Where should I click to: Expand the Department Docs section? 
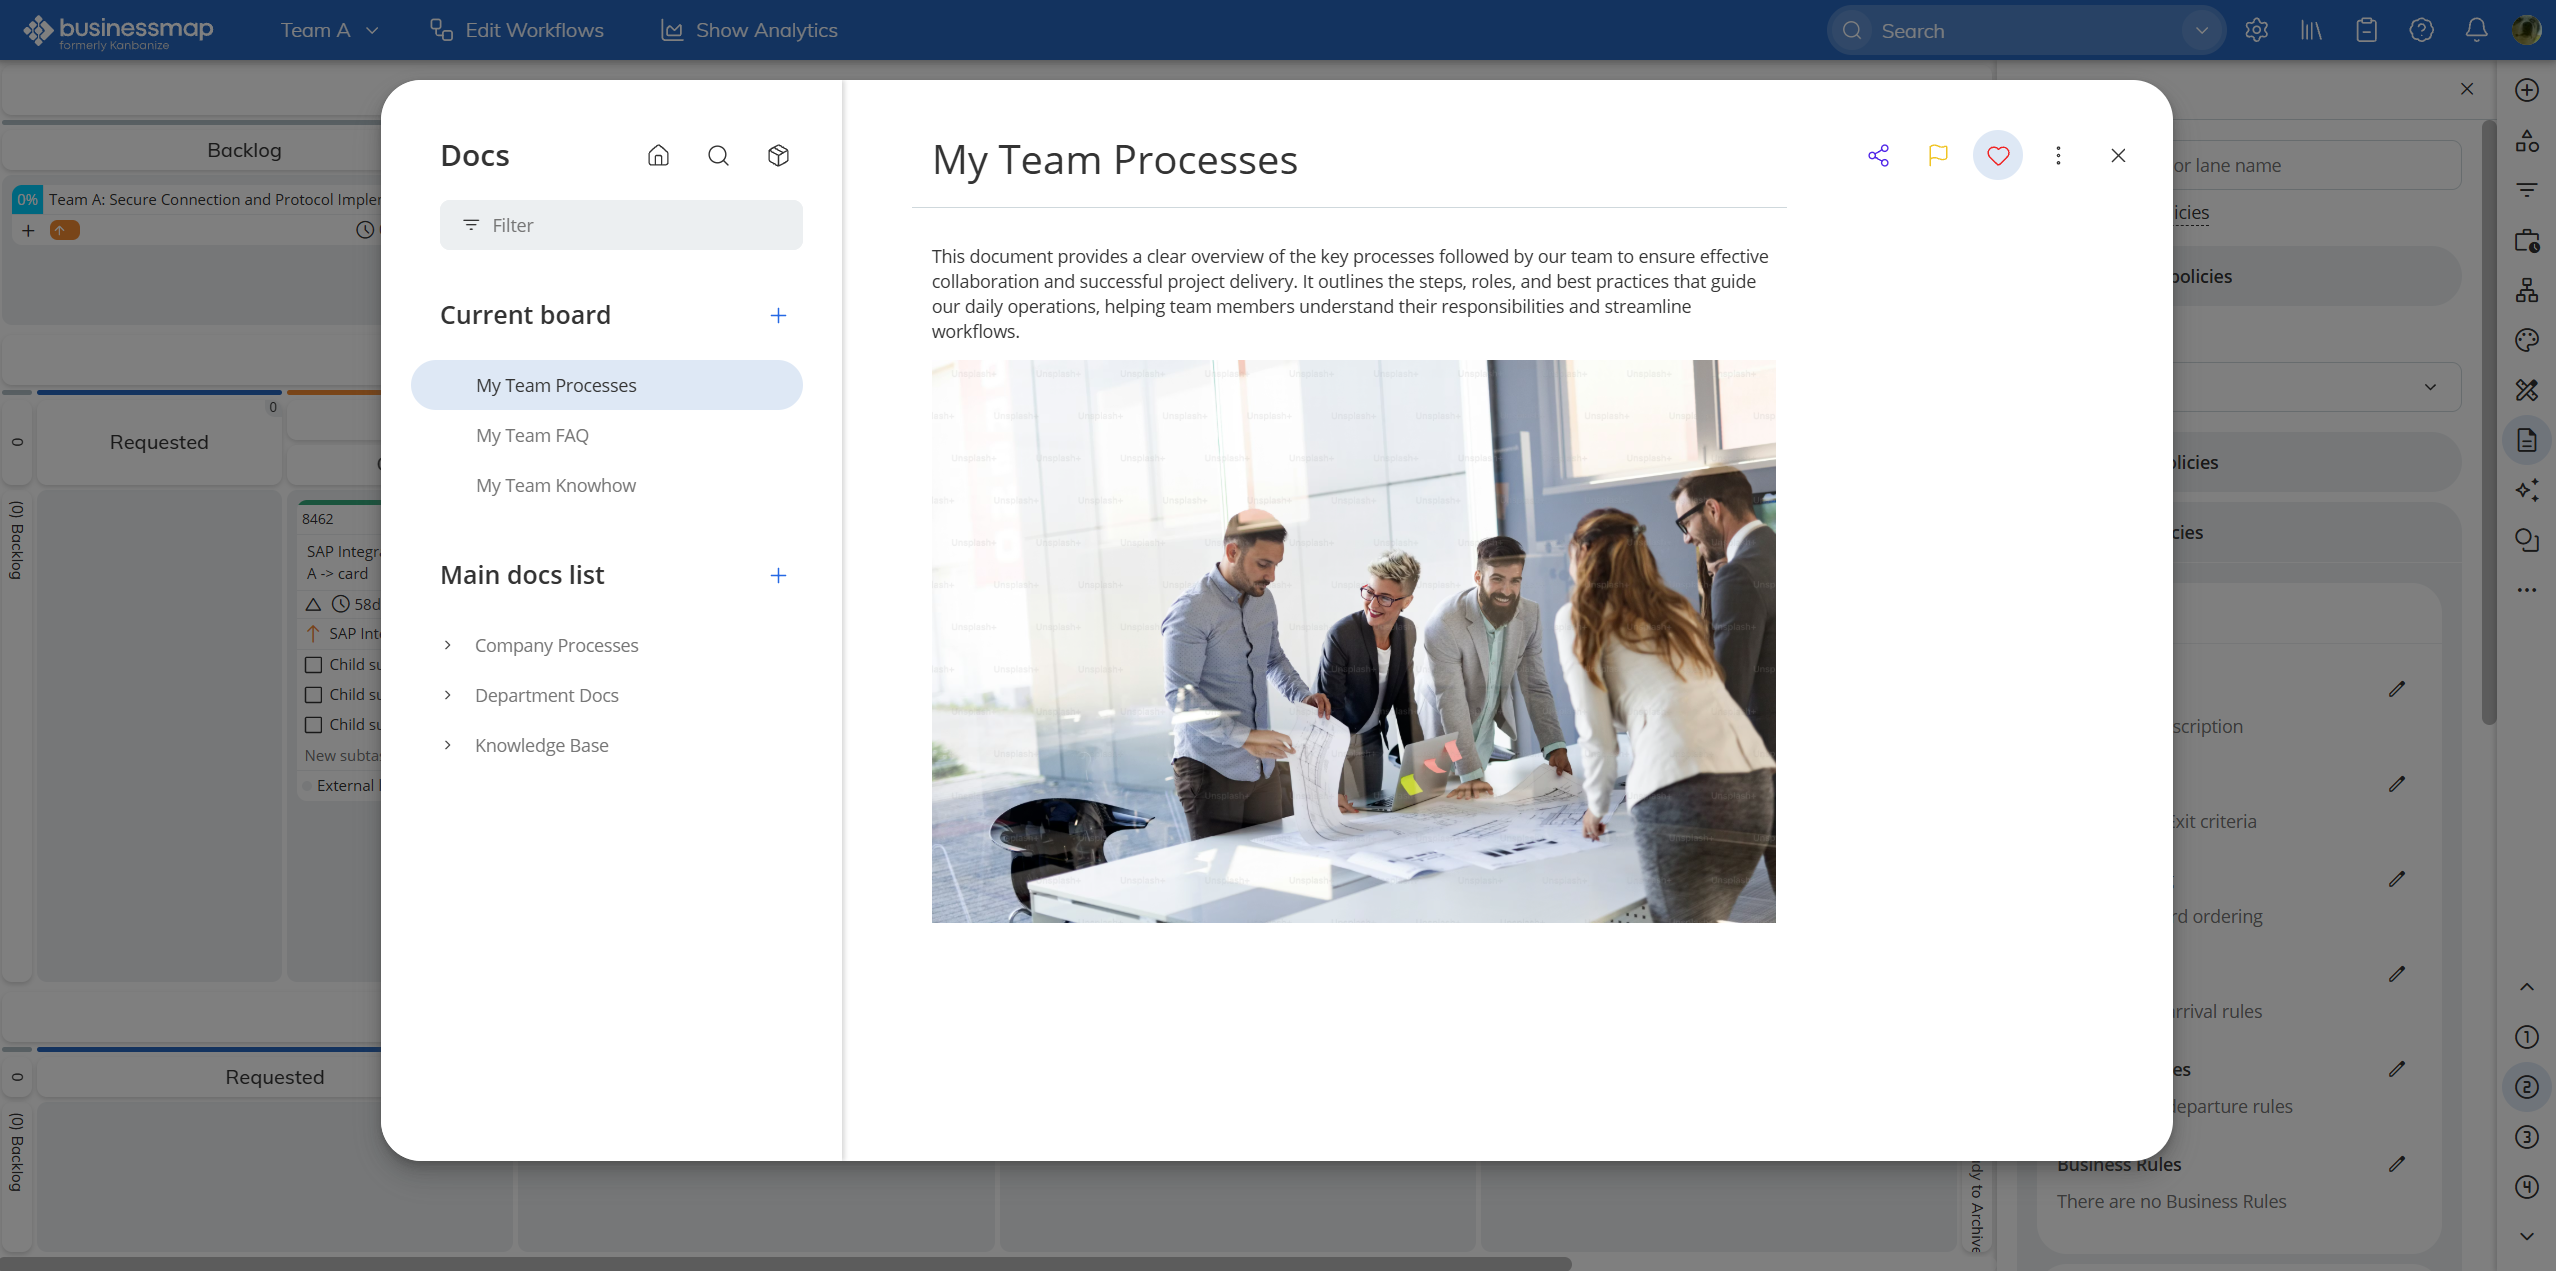pyautogui.click(x=446, y=695)
